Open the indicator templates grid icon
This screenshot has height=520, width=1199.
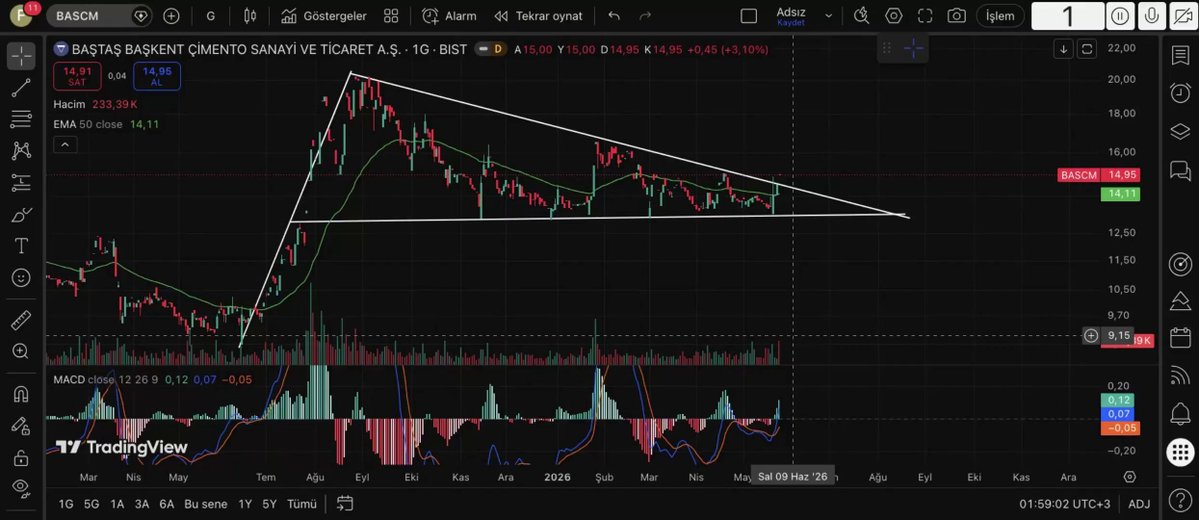tap(391, 16)
